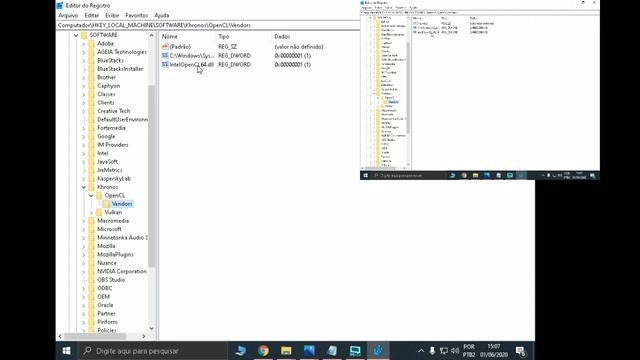Click the Khronos folder icon
Viewport: 640px width, 360px height.
point(91,187)
